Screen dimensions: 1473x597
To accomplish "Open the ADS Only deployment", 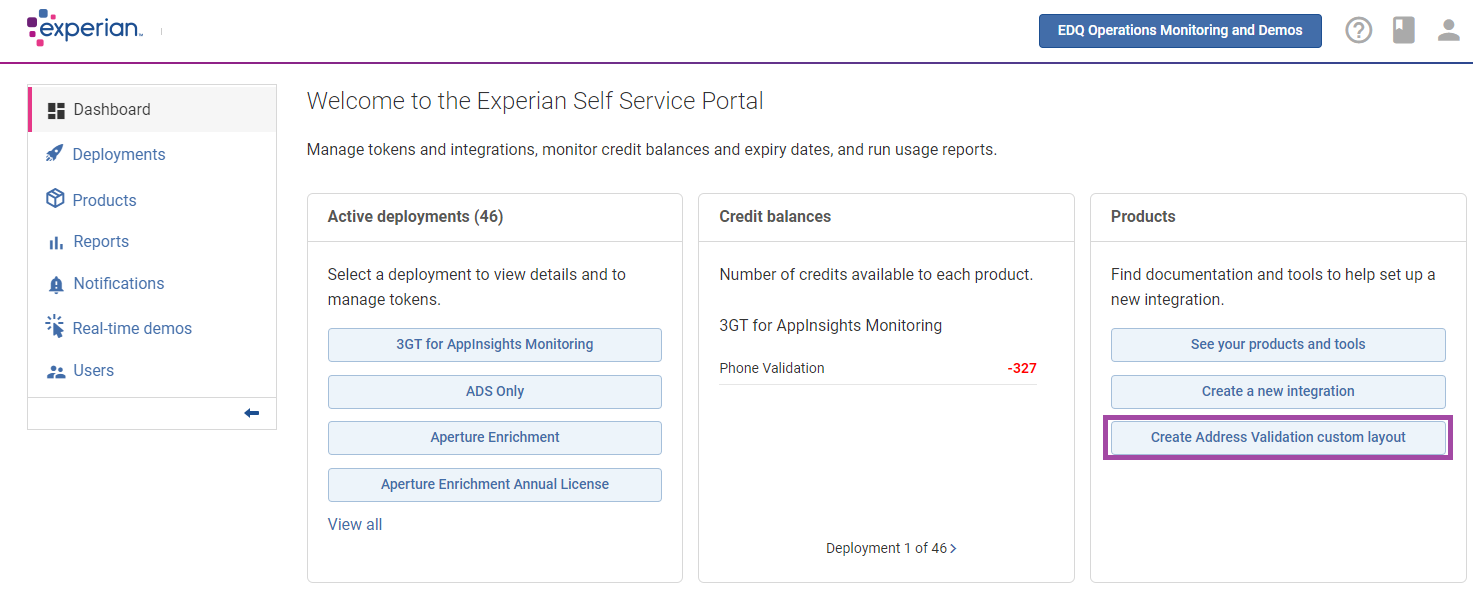I will point(494,391).
